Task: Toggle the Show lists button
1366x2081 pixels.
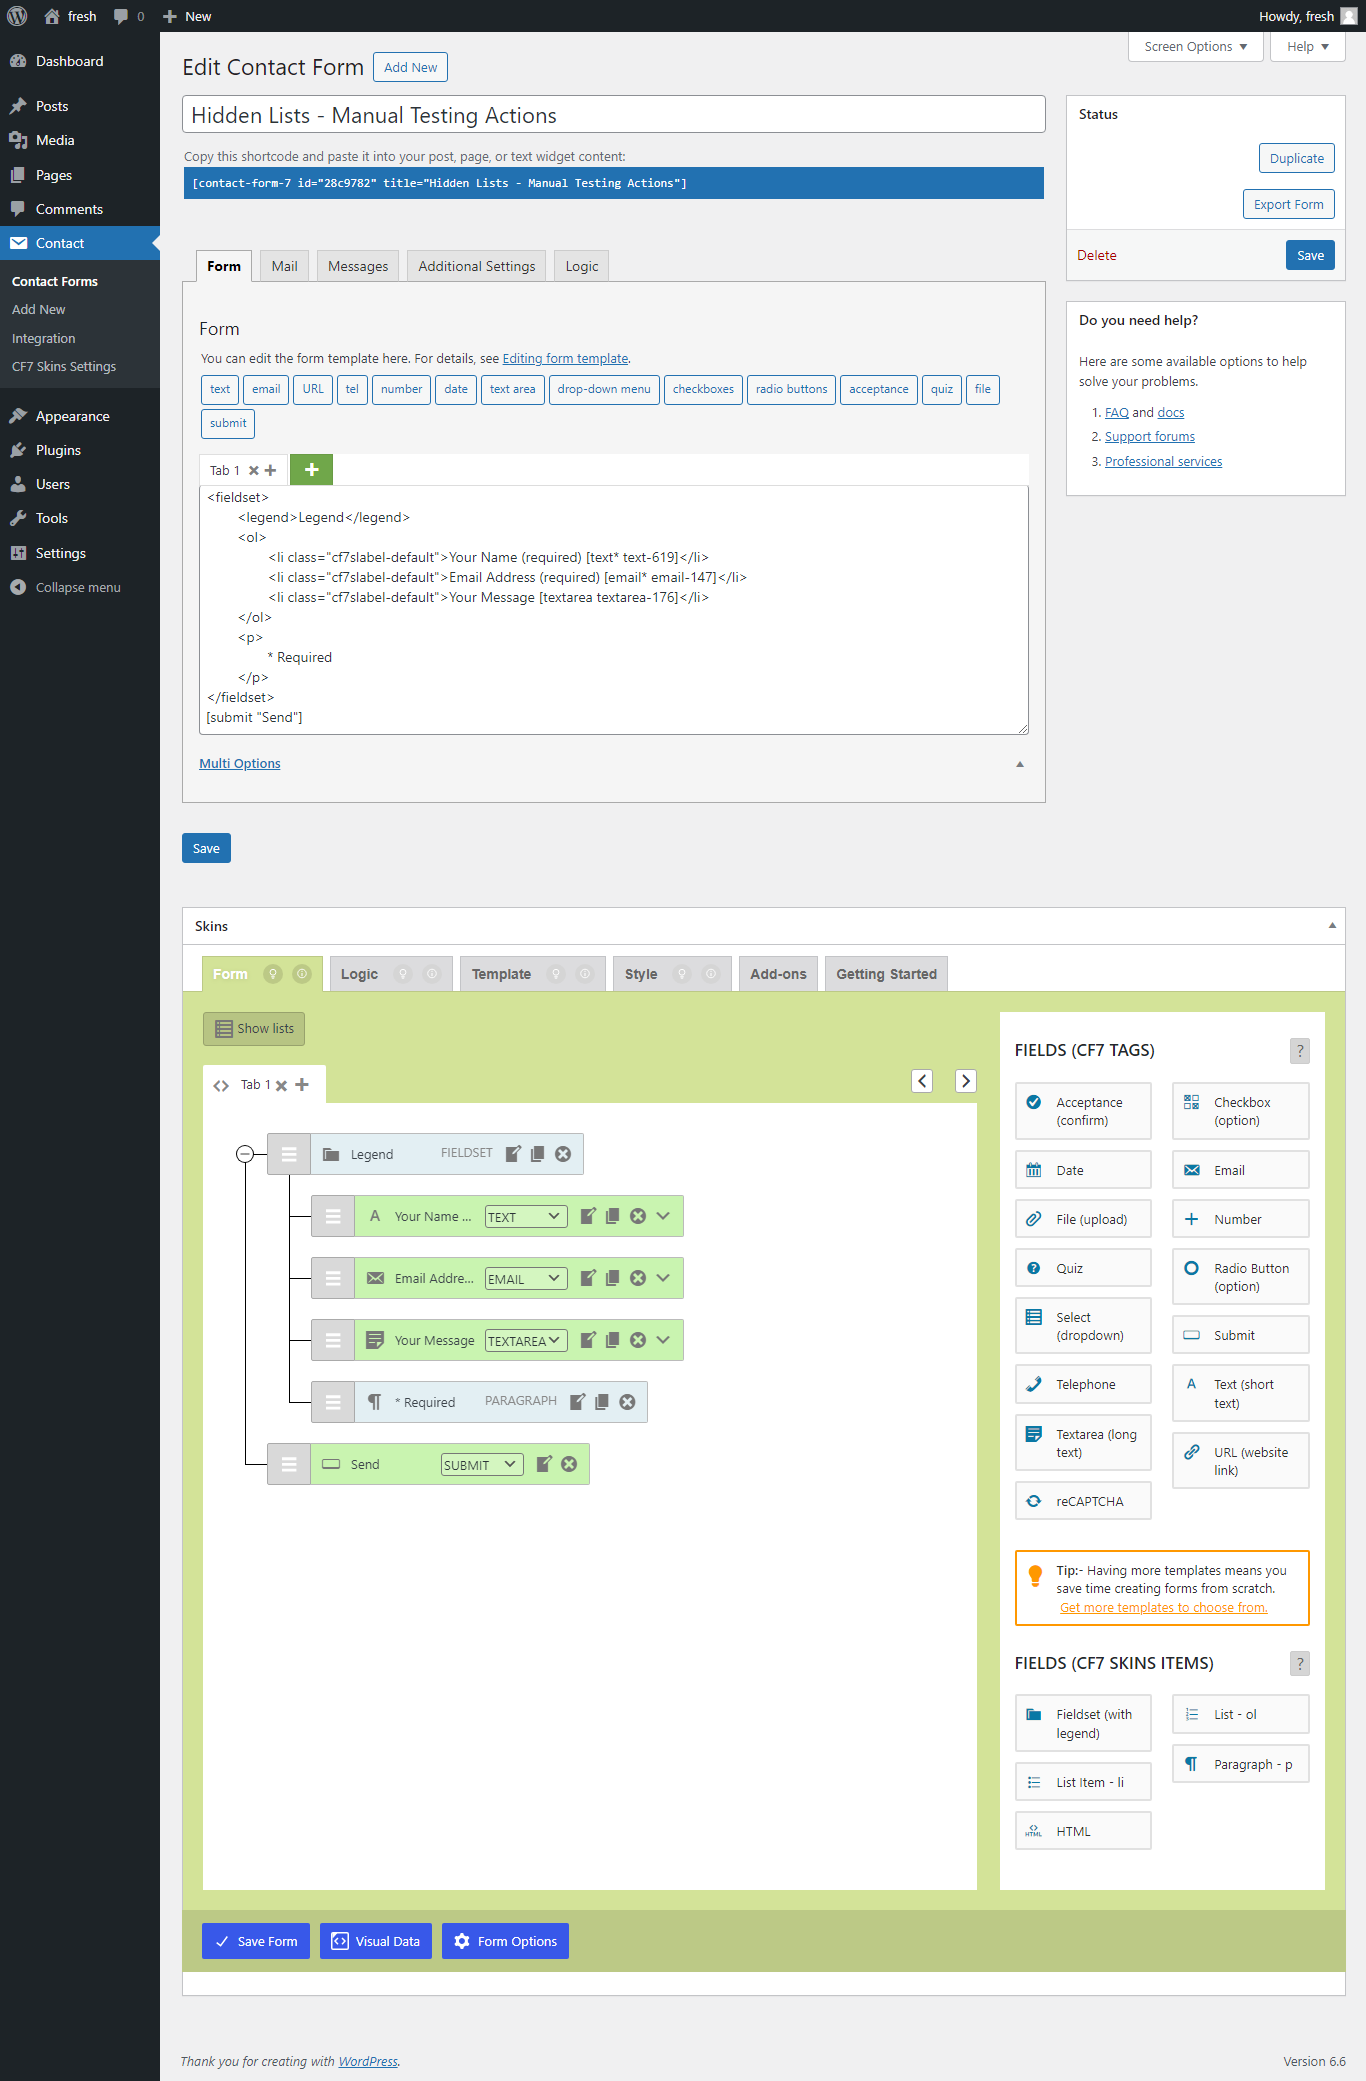Action: coord(254,1028)
